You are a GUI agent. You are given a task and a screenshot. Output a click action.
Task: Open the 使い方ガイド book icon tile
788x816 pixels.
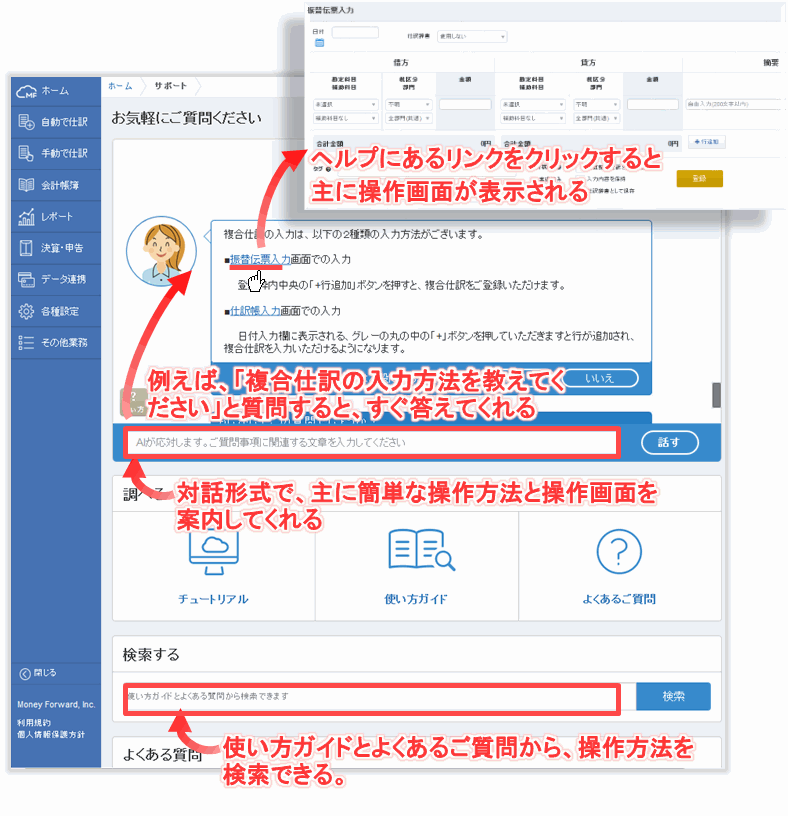click(416, 566)
